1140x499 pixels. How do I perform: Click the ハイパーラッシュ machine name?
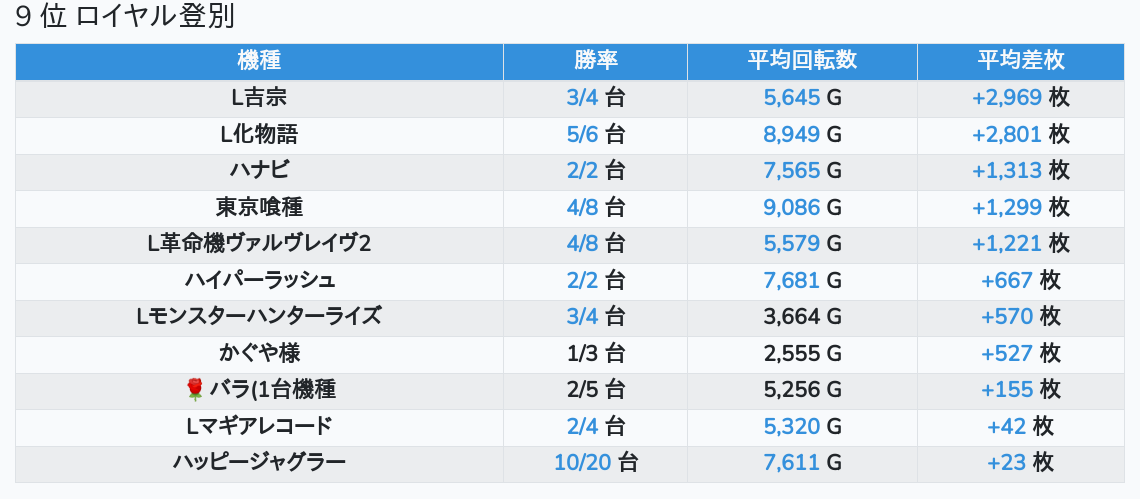coord(259,280)
